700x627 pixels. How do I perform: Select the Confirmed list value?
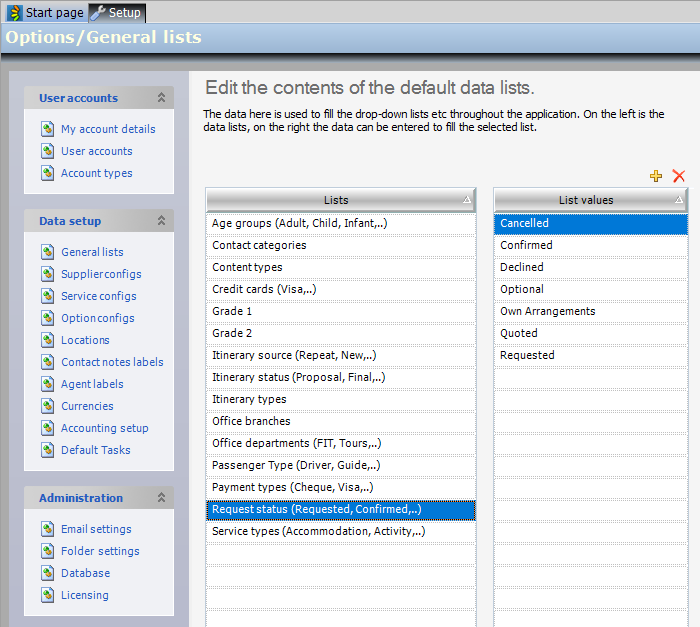pos(526,245)
